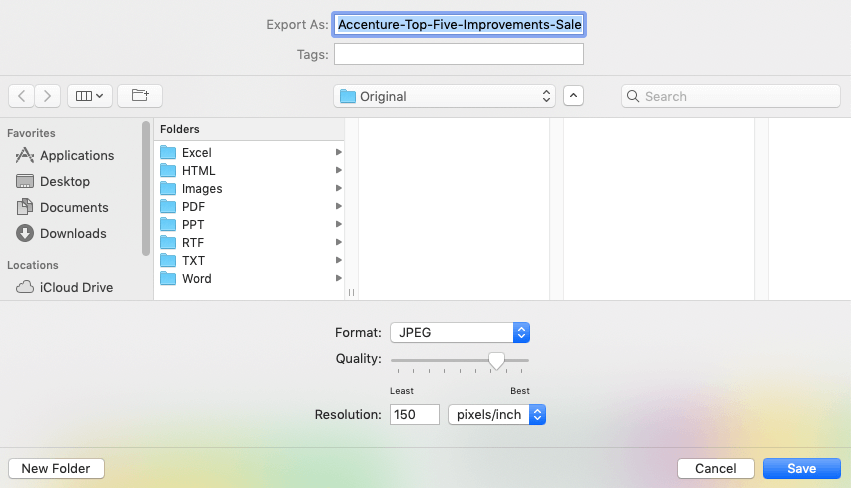Image resolution: width=851 pixels, height=488 pixels.
Task: Expand the Excel folder
Action: coord(196,152)
